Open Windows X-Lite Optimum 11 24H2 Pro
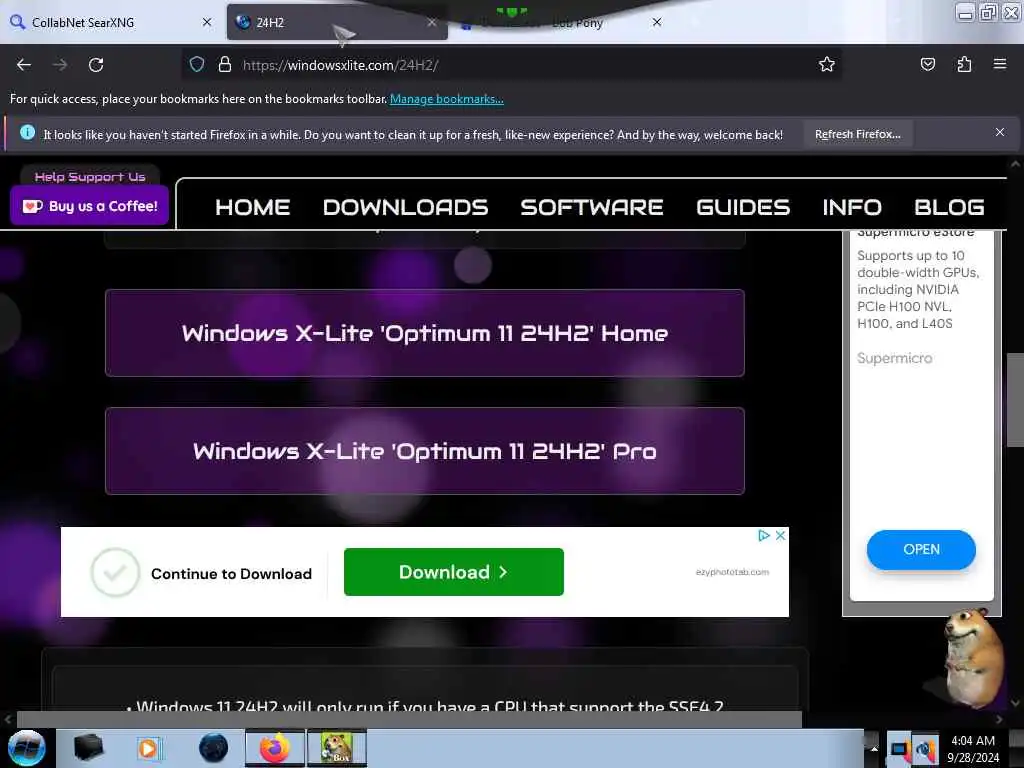The image size is (1024, 768). [424, 451]
